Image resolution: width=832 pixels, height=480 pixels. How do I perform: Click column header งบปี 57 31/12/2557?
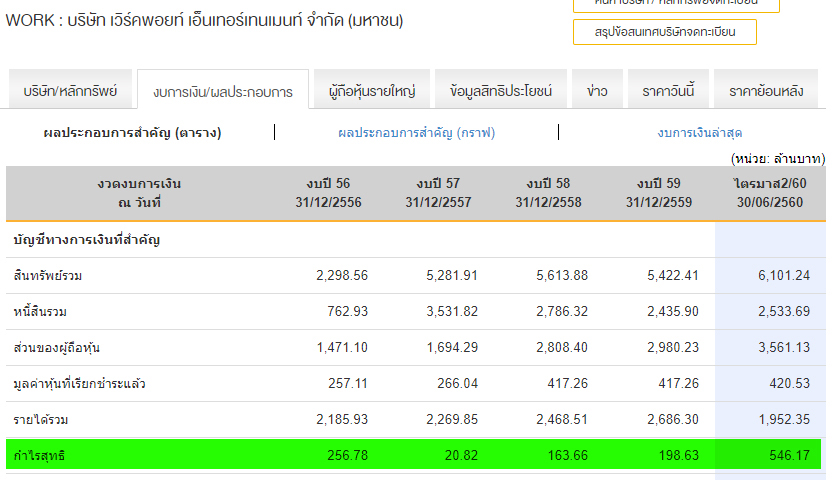click(438, 193)
